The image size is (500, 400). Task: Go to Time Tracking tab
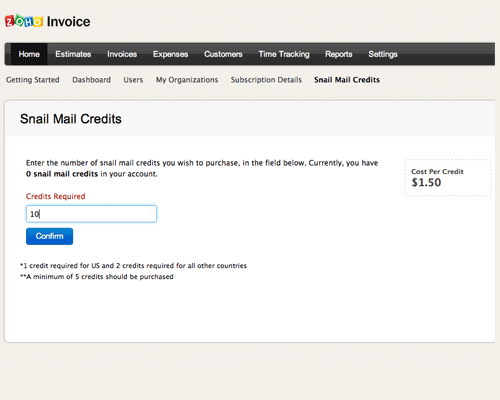[x=284, y=54]
